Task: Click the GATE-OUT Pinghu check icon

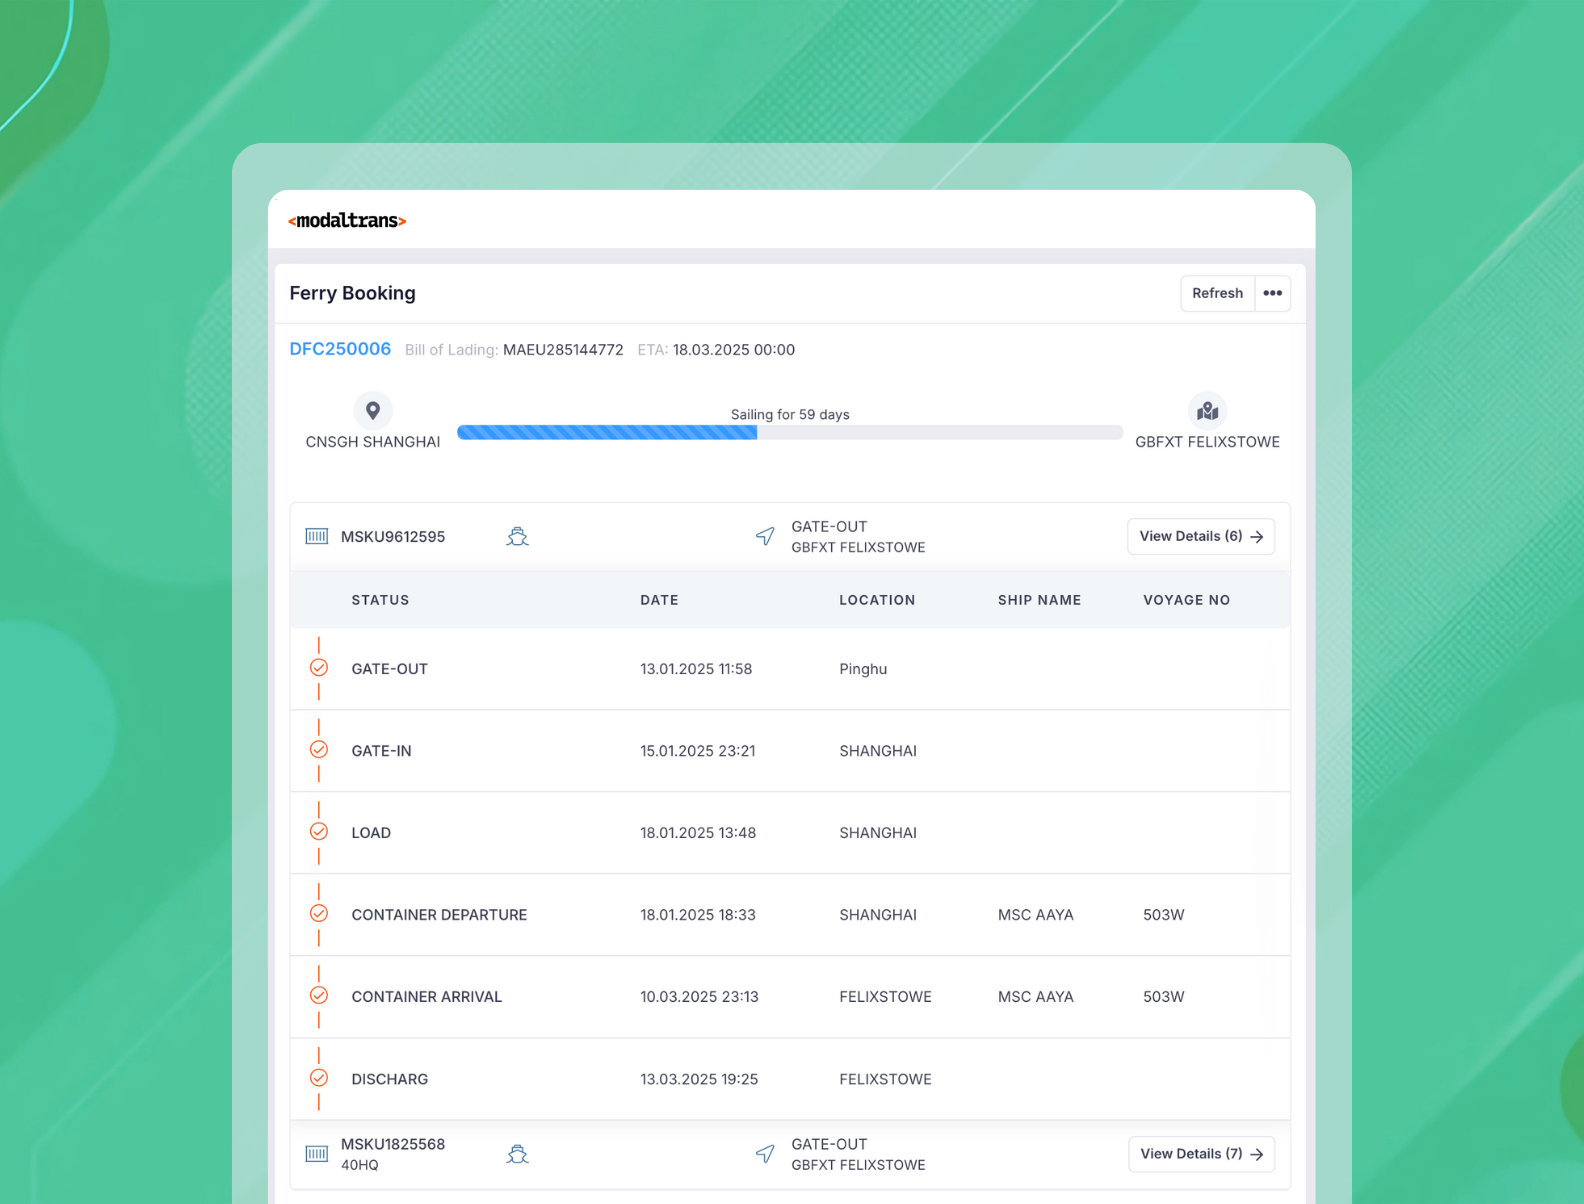Action: [319, 668]
